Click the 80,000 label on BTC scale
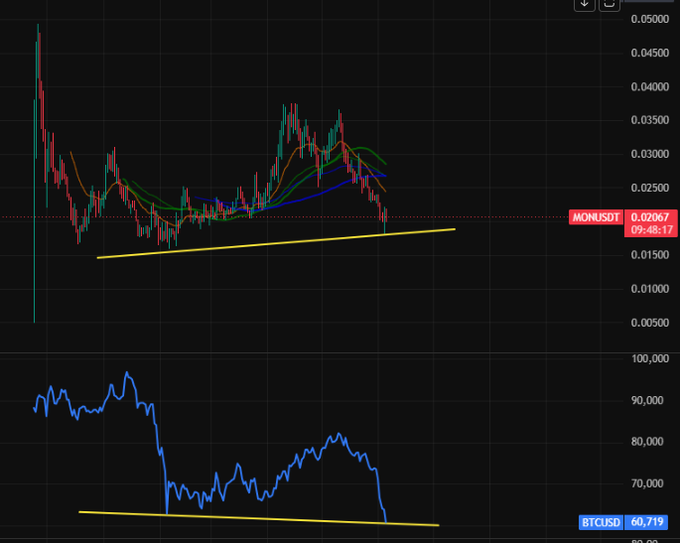The width and height of the screenshot is (680, 543). (x=647, y=442)
